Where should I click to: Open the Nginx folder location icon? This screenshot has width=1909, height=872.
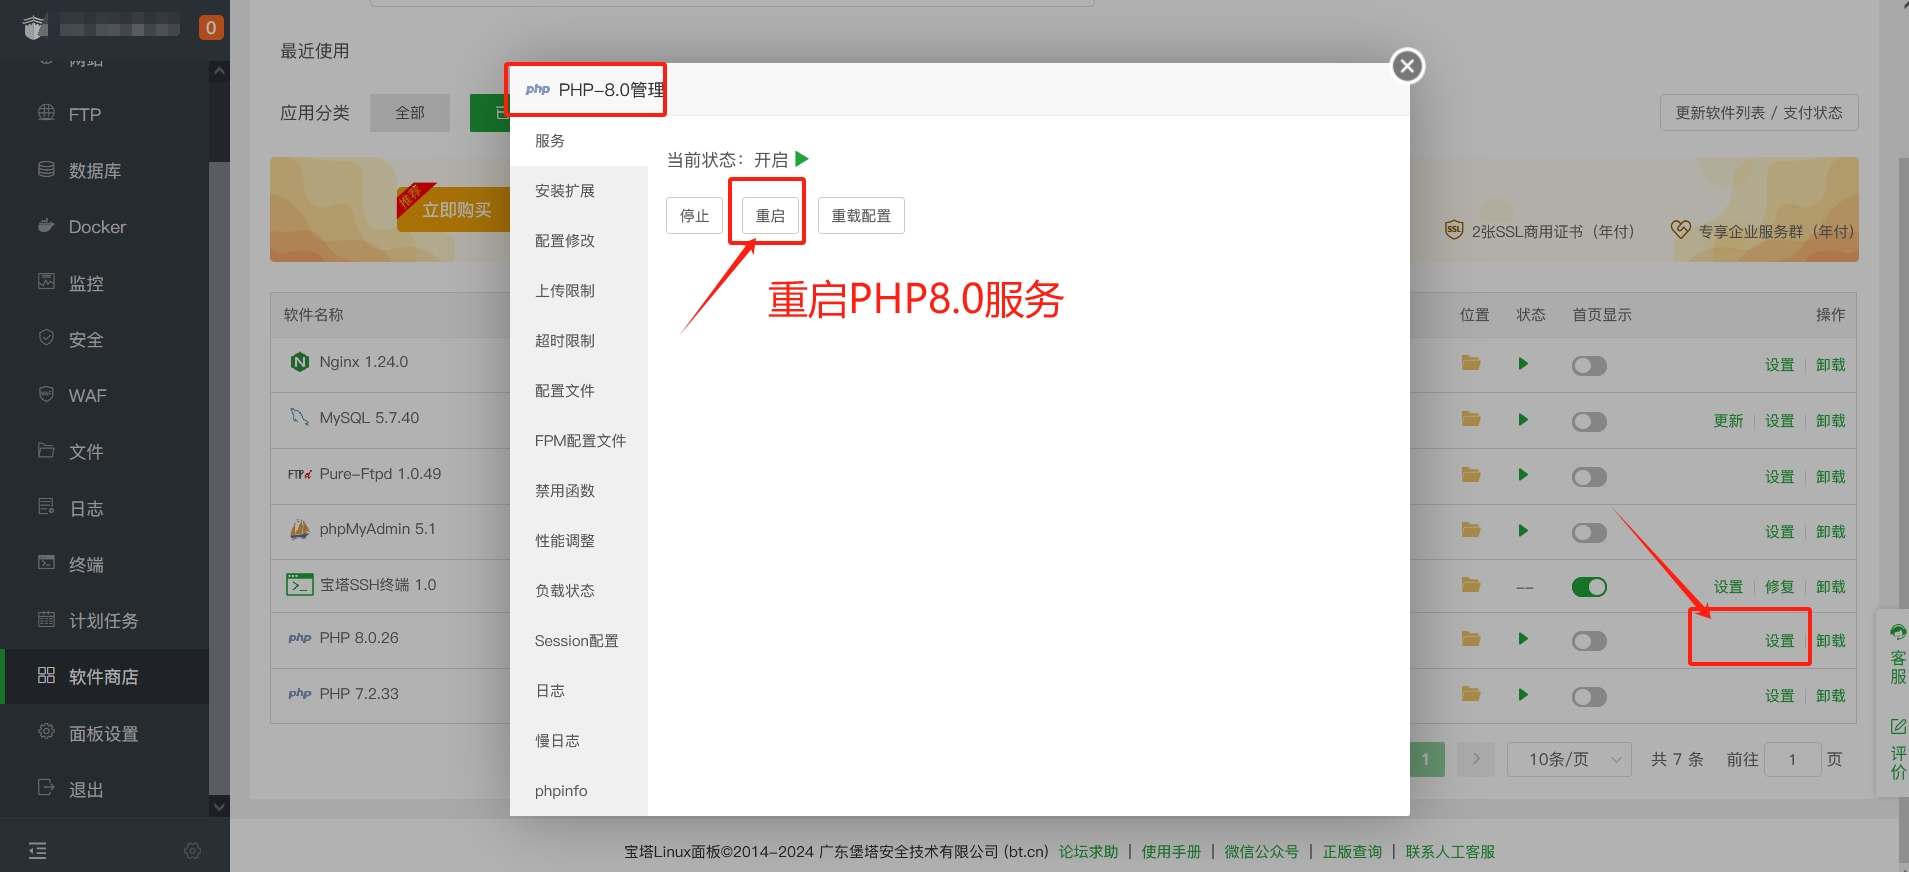1470,363
